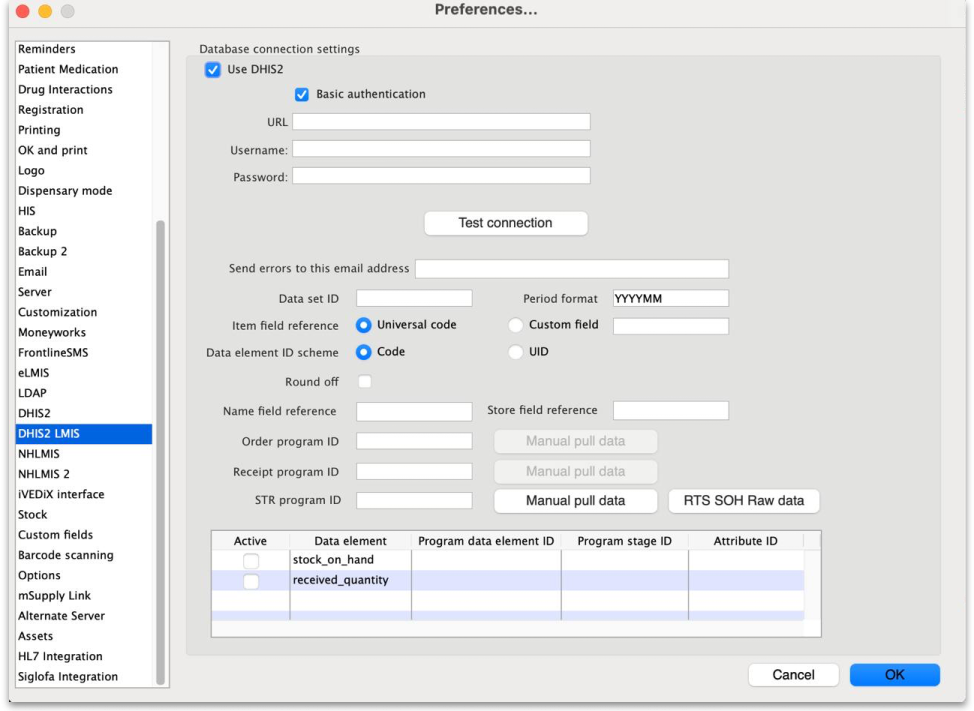Screen dimensions: 974x711
Task: Cancel the Preferences dialog
Action: 793,675
